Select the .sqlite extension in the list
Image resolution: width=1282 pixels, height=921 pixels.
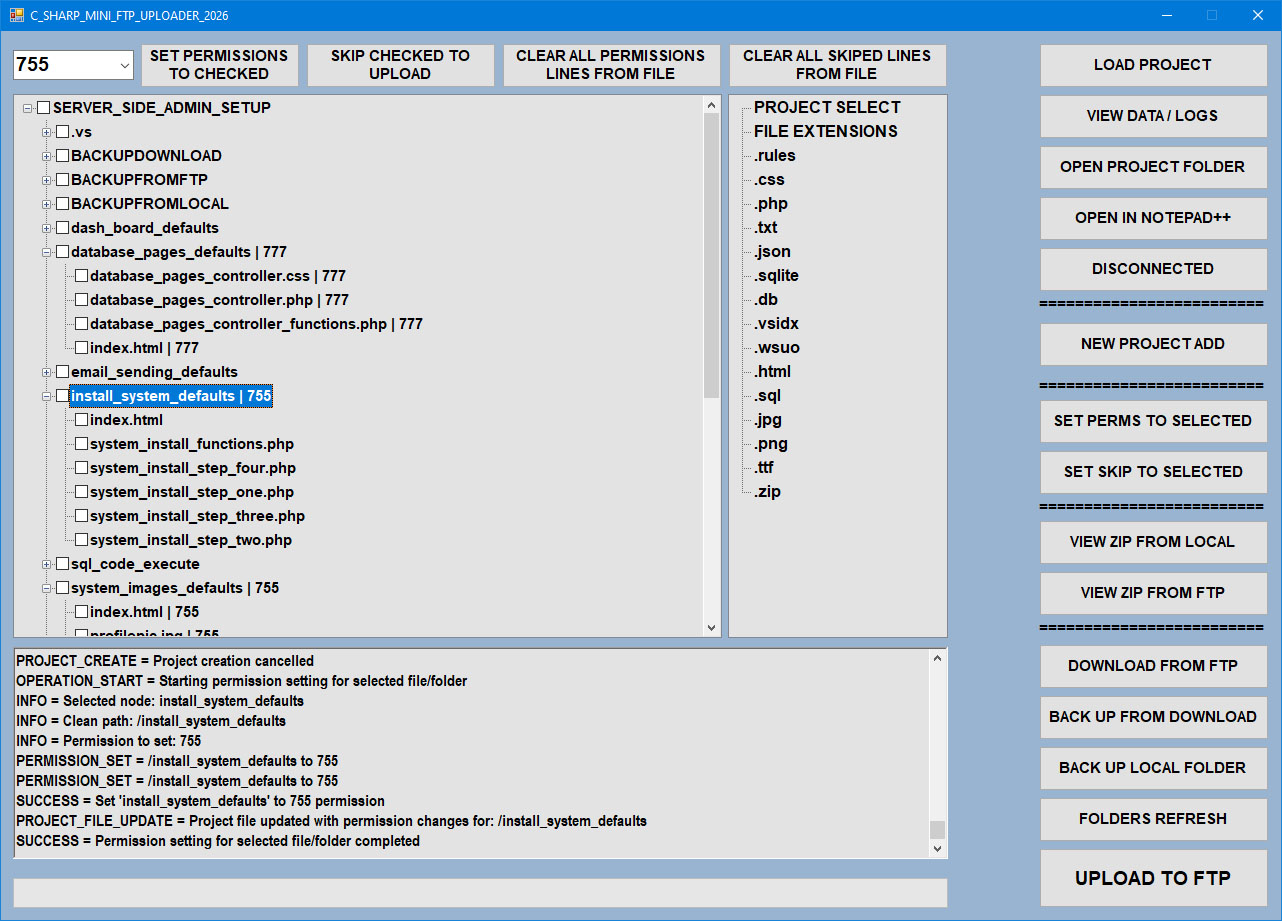776,276
